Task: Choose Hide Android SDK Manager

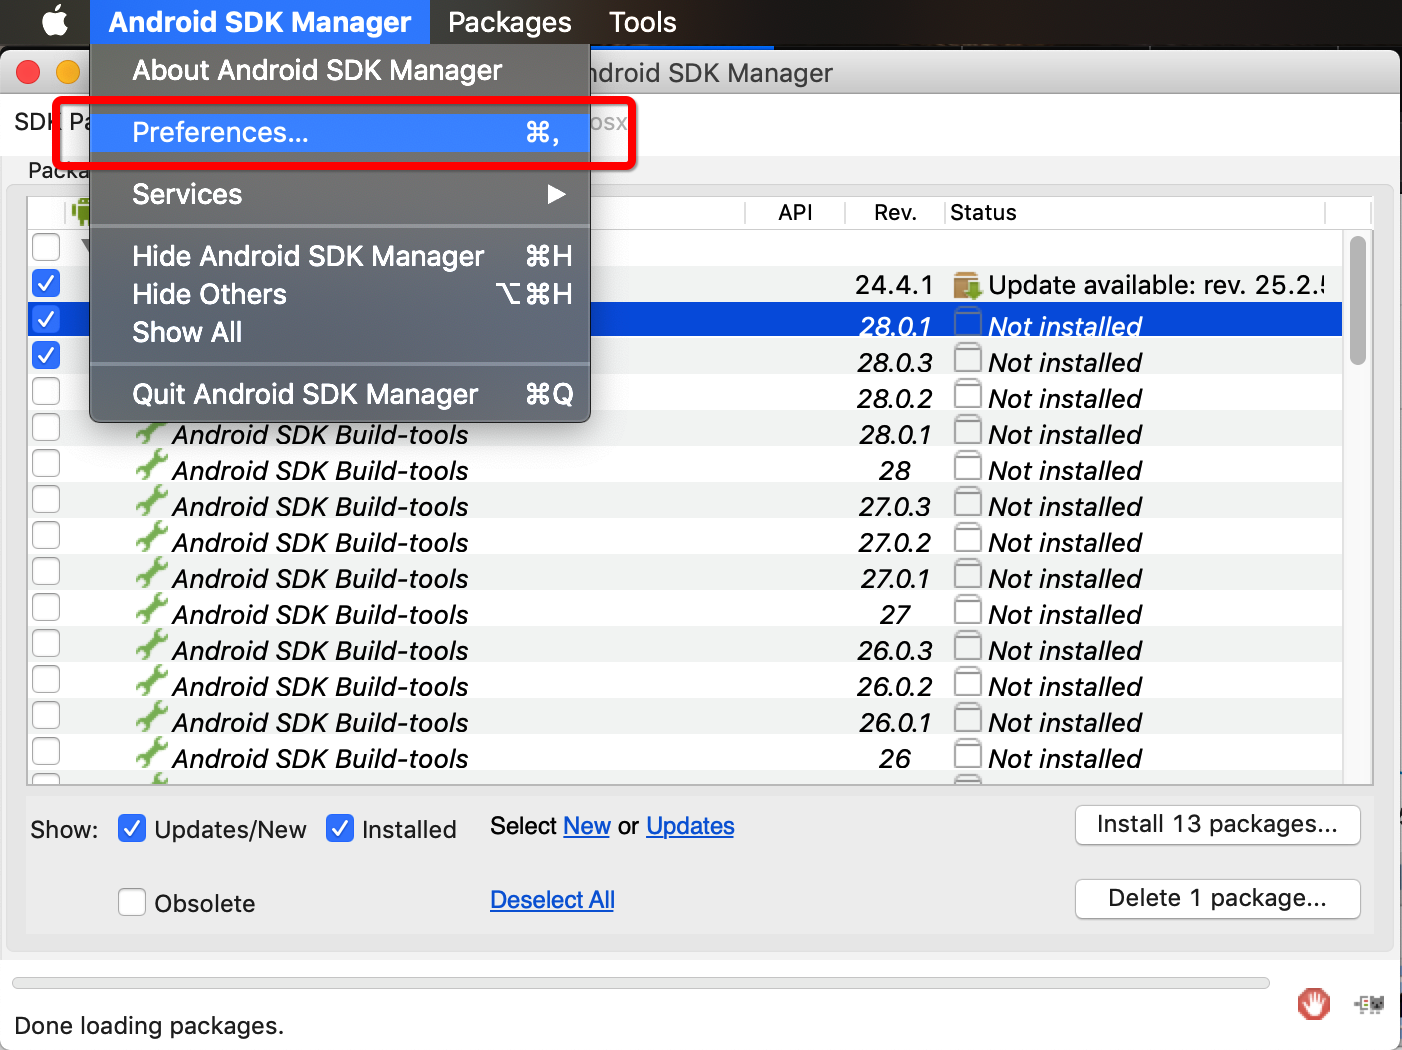Action: coord(340,256)
